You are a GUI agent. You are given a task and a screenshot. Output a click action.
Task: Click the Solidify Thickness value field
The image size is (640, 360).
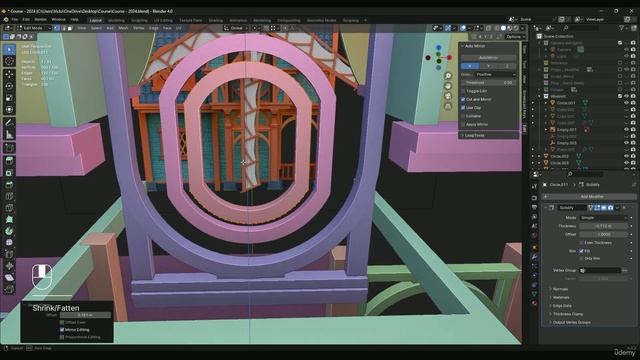(604, 226)
